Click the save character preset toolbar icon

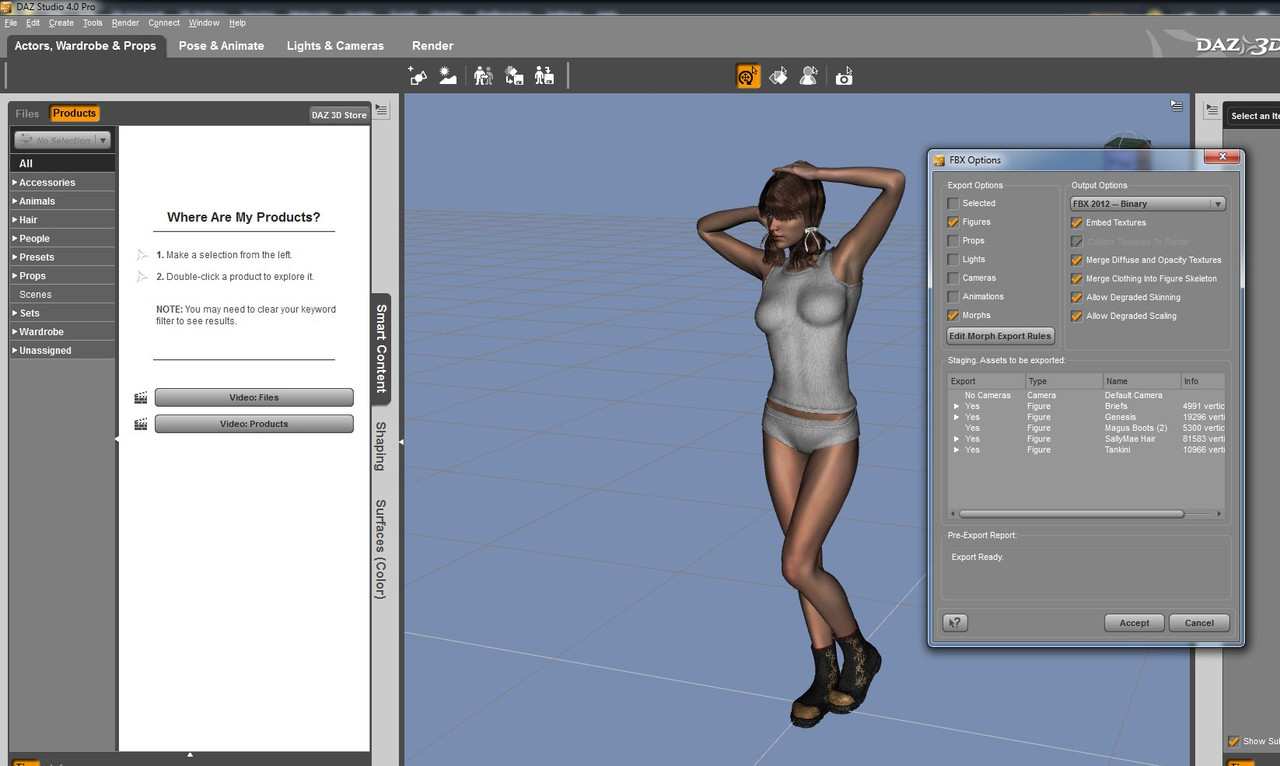coord(544,75)
